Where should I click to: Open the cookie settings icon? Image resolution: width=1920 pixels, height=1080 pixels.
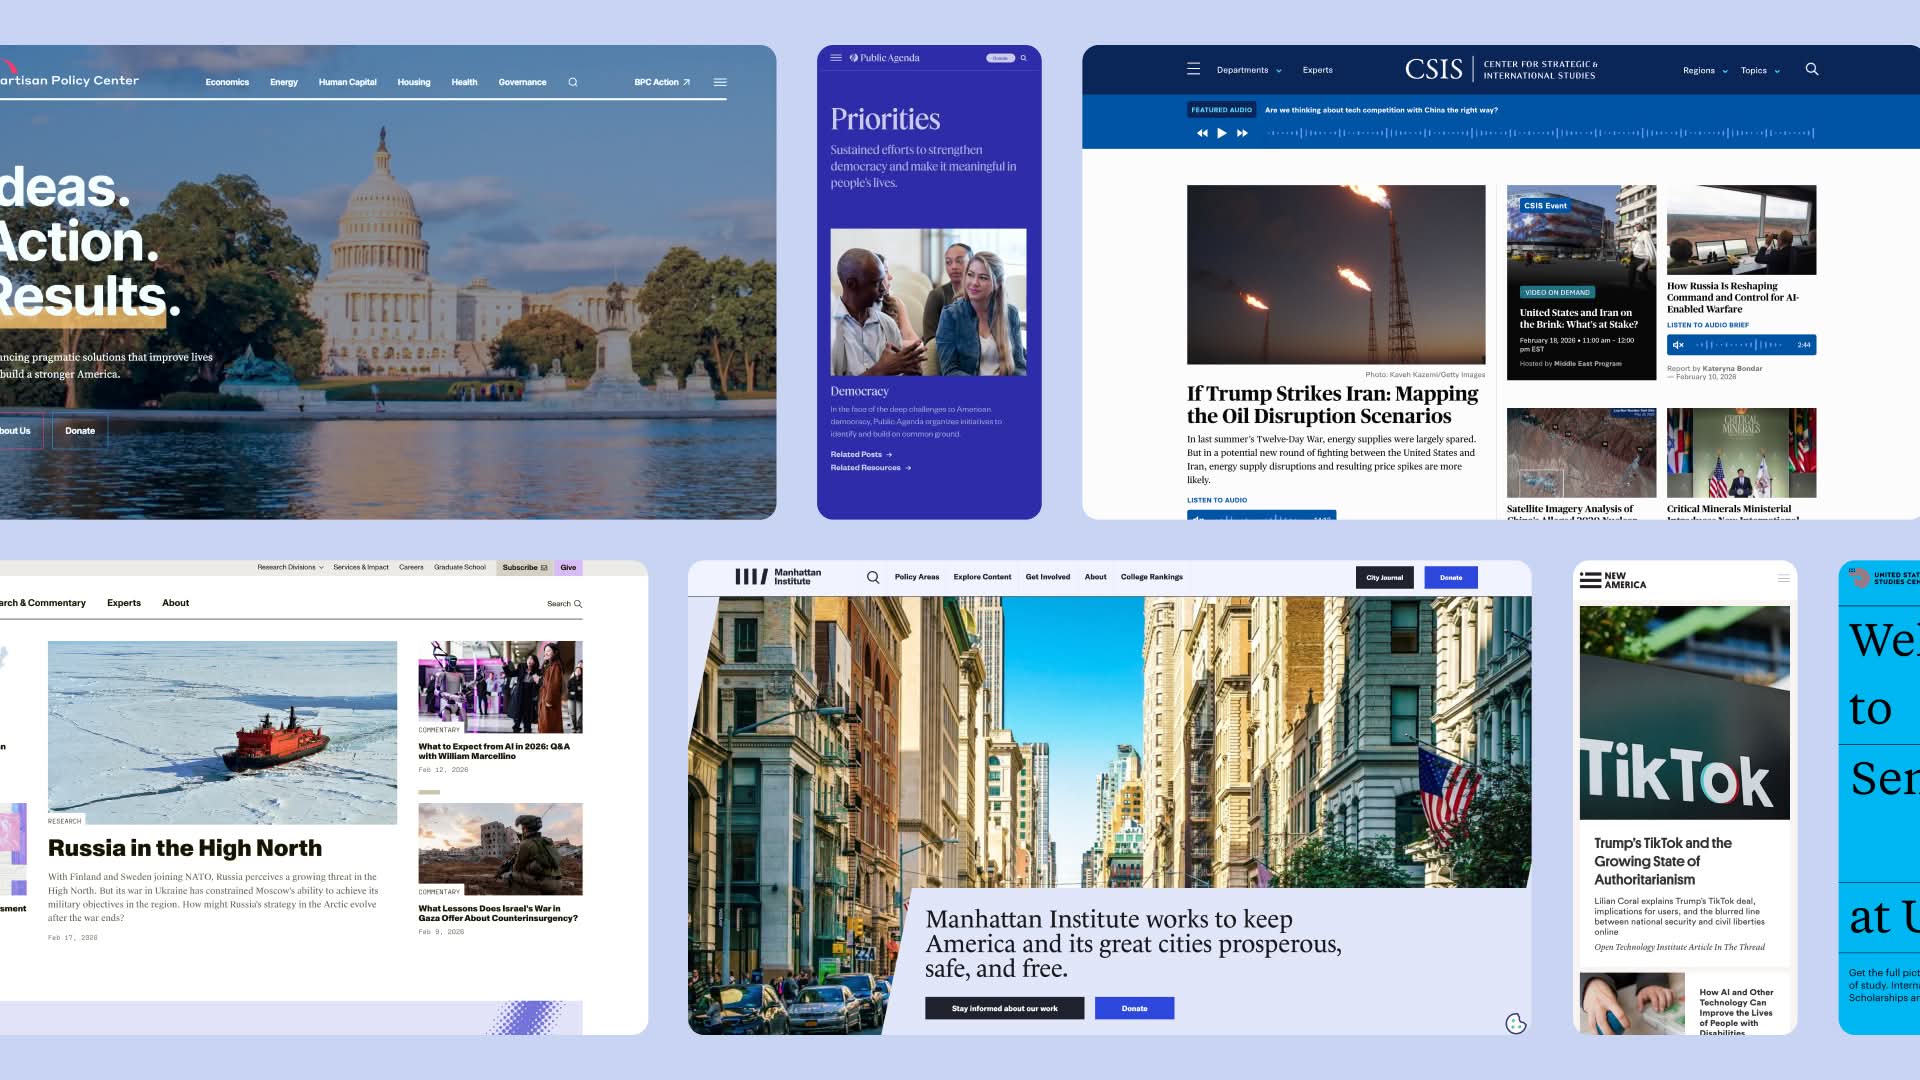click(1516, 1023)
